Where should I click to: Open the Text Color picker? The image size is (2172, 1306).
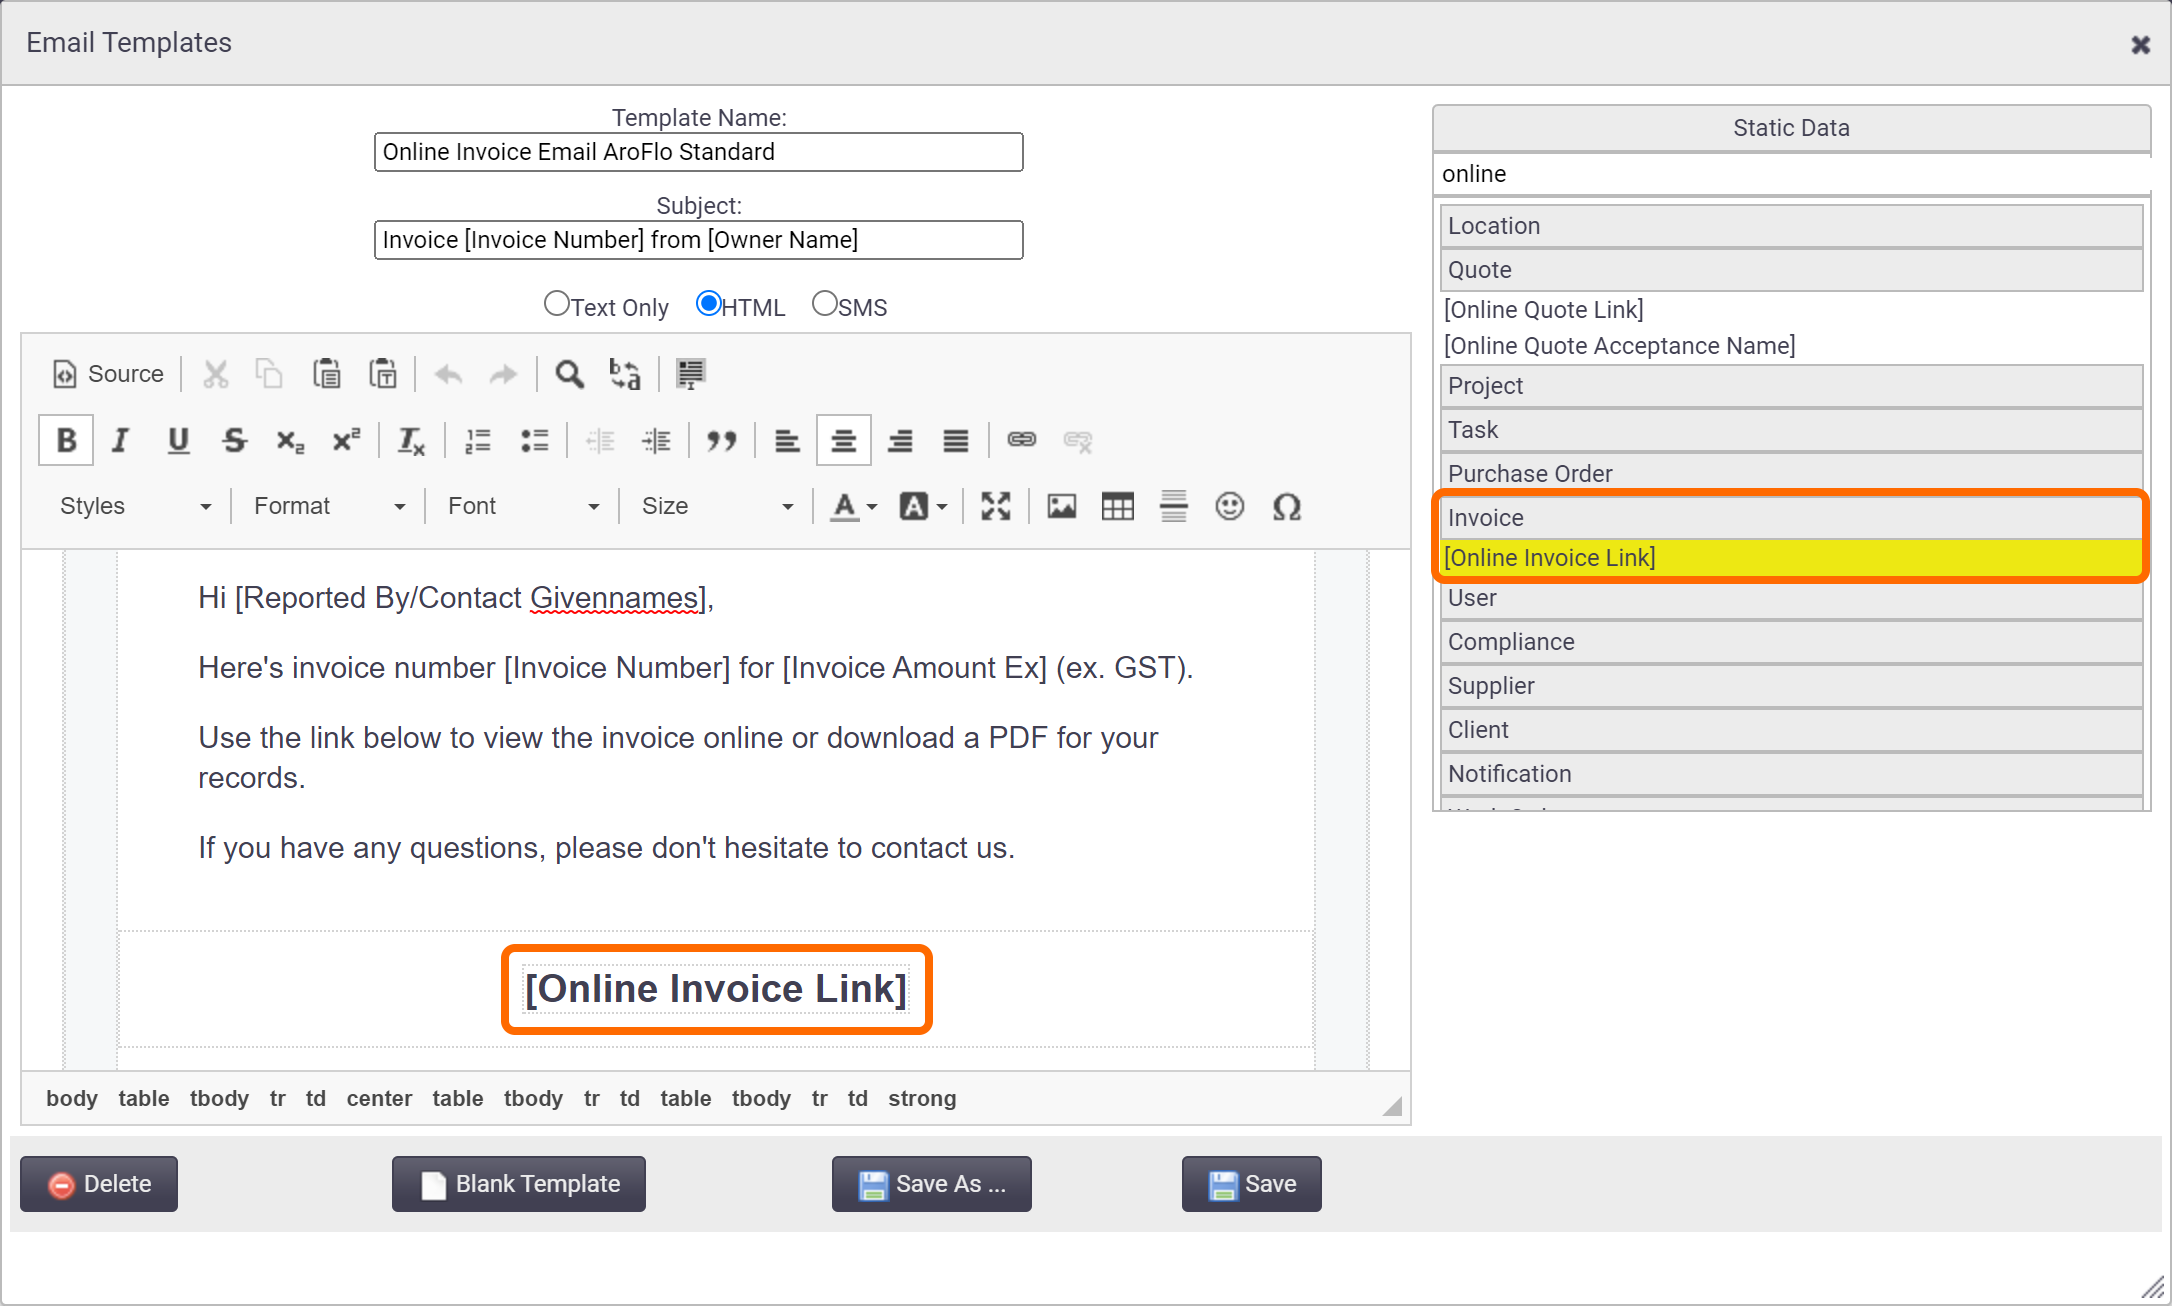click(x=854, y=506)
